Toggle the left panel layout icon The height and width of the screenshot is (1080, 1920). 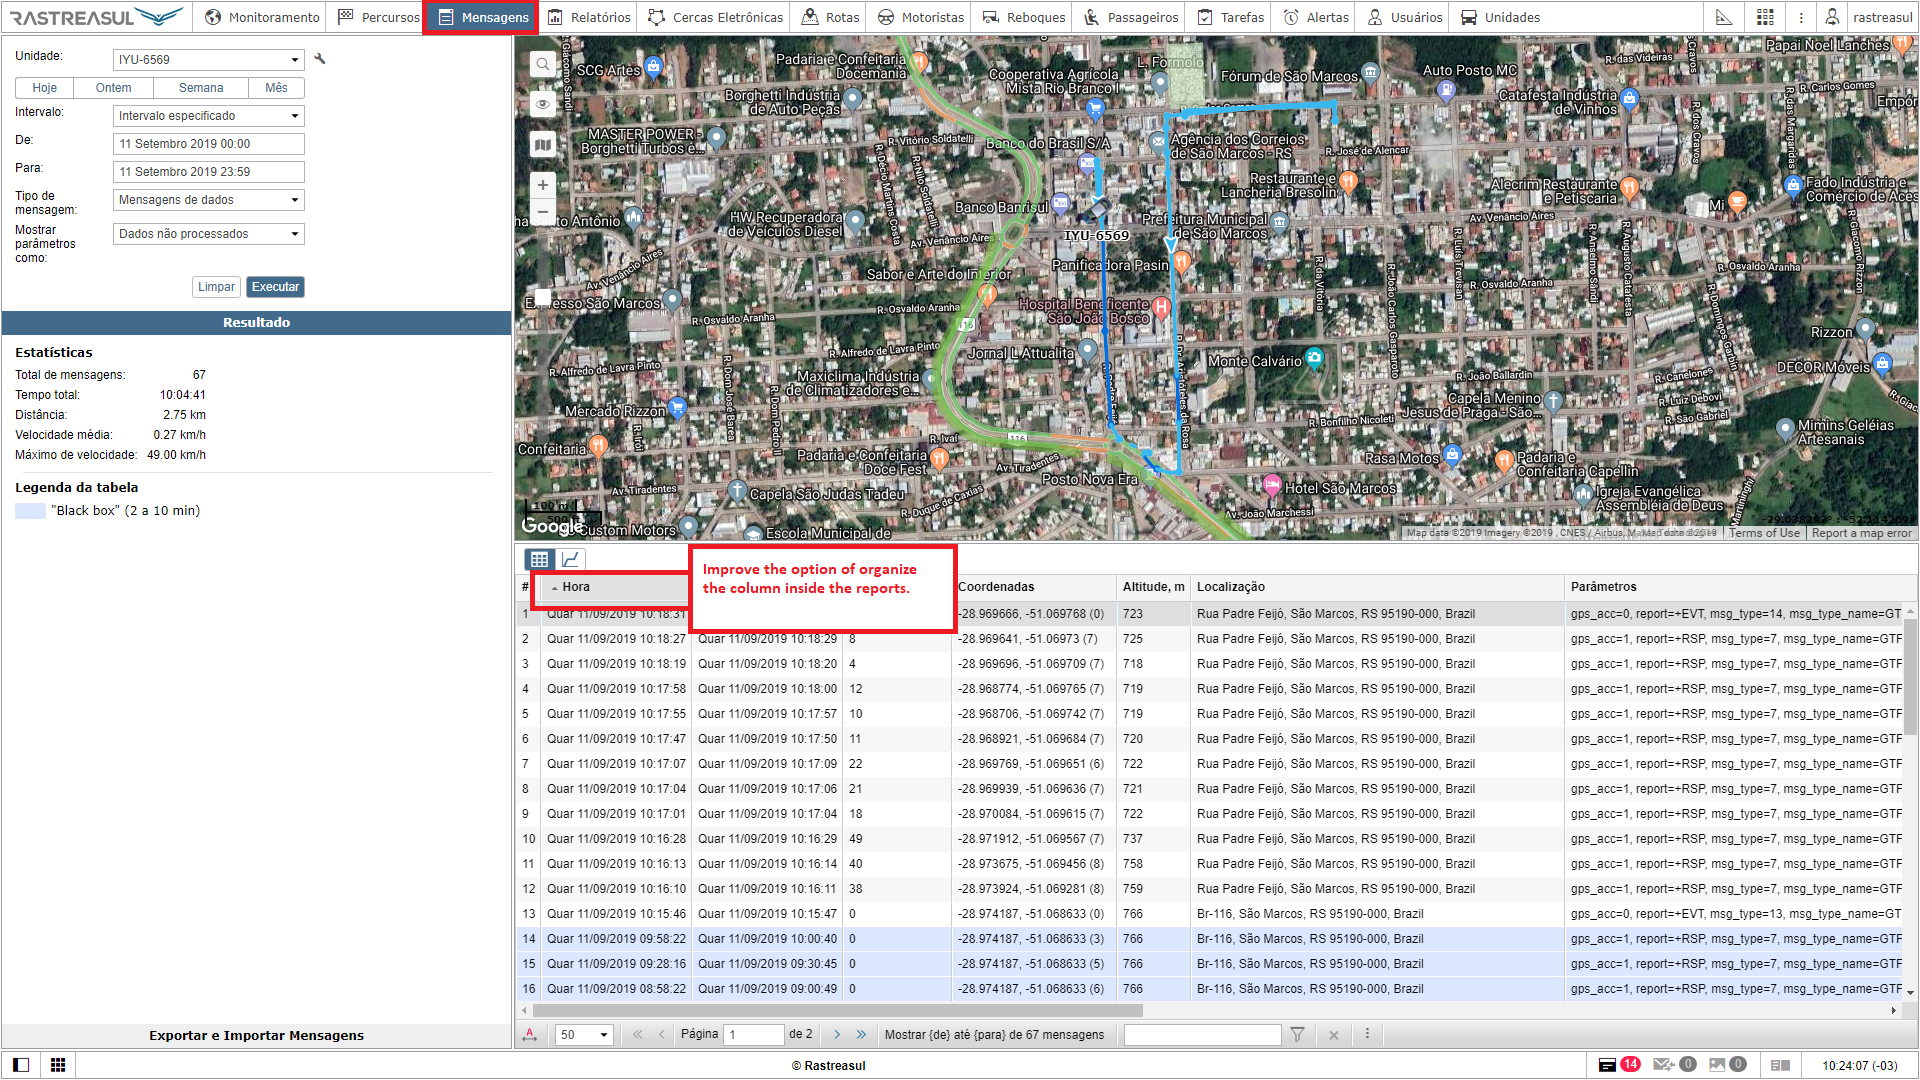pos(21,1065)
